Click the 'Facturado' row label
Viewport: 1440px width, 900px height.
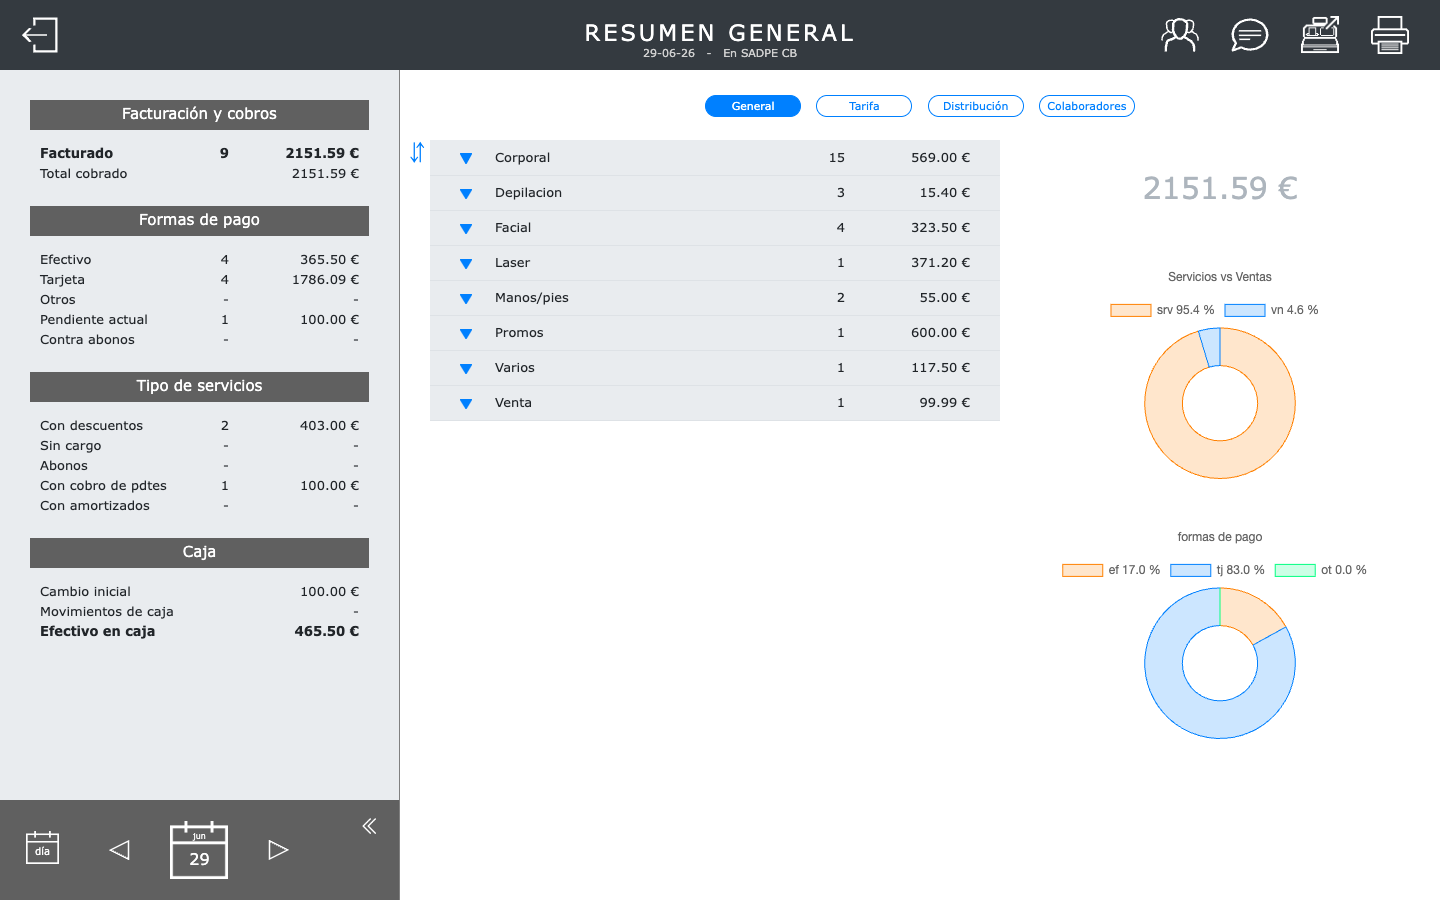(x=76, y=153)
